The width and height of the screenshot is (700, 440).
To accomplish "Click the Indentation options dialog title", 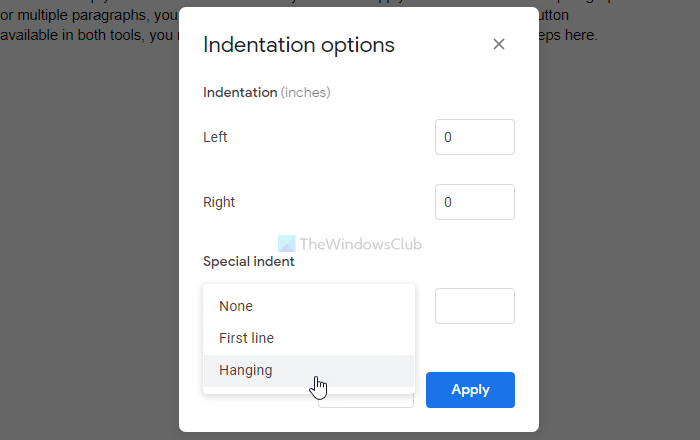I will tap(298, 45).
